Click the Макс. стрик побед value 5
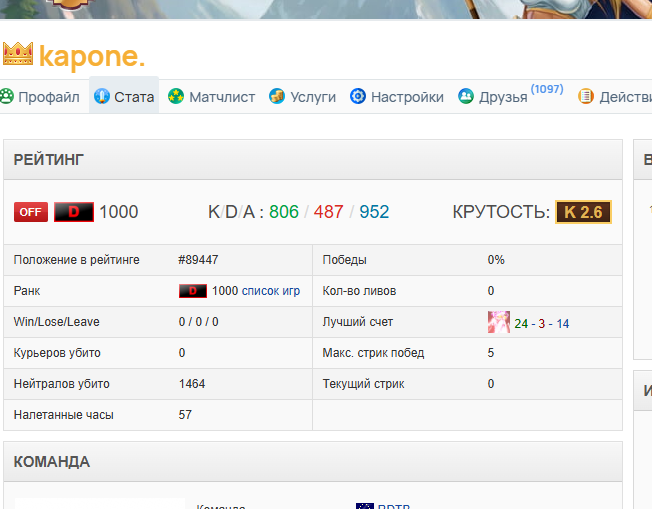Screen dimensions: 652x509 [x=491, y=353]
